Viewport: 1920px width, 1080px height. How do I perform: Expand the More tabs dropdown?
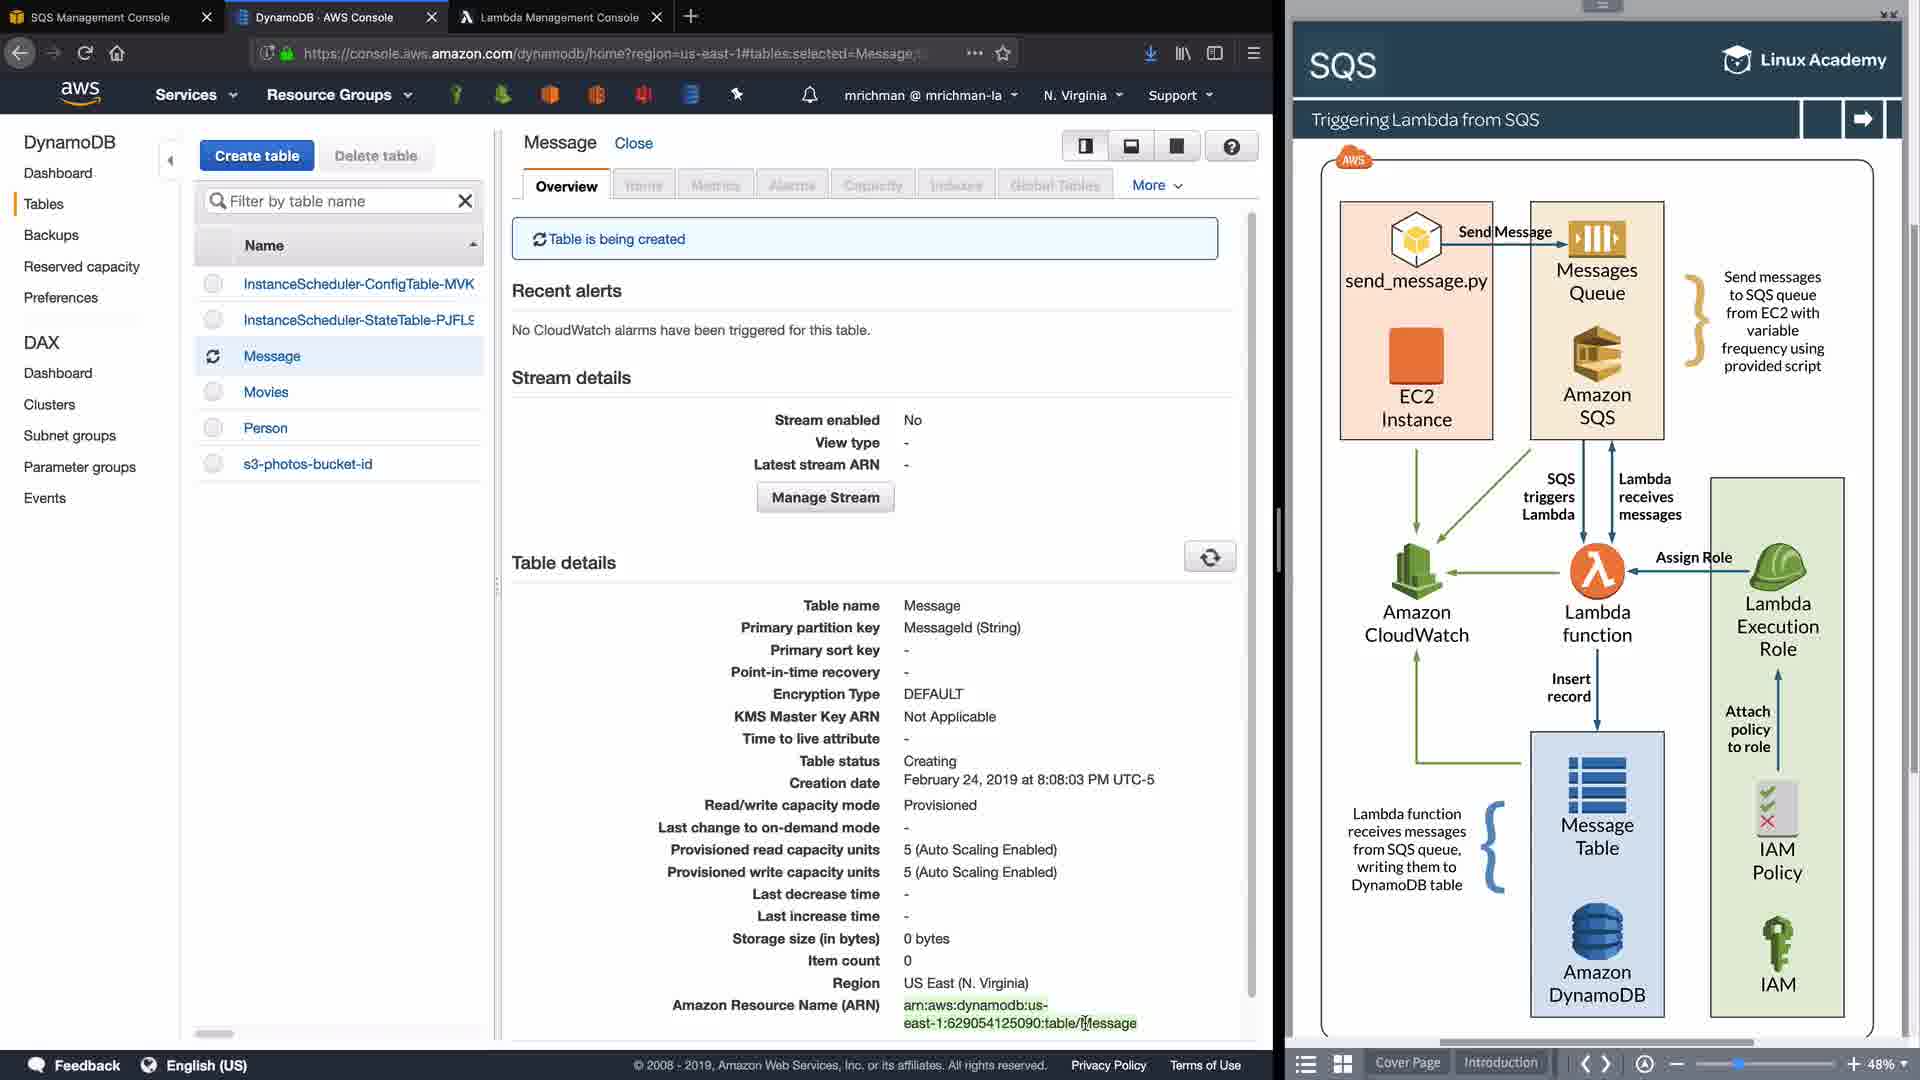pos(1157,185)
